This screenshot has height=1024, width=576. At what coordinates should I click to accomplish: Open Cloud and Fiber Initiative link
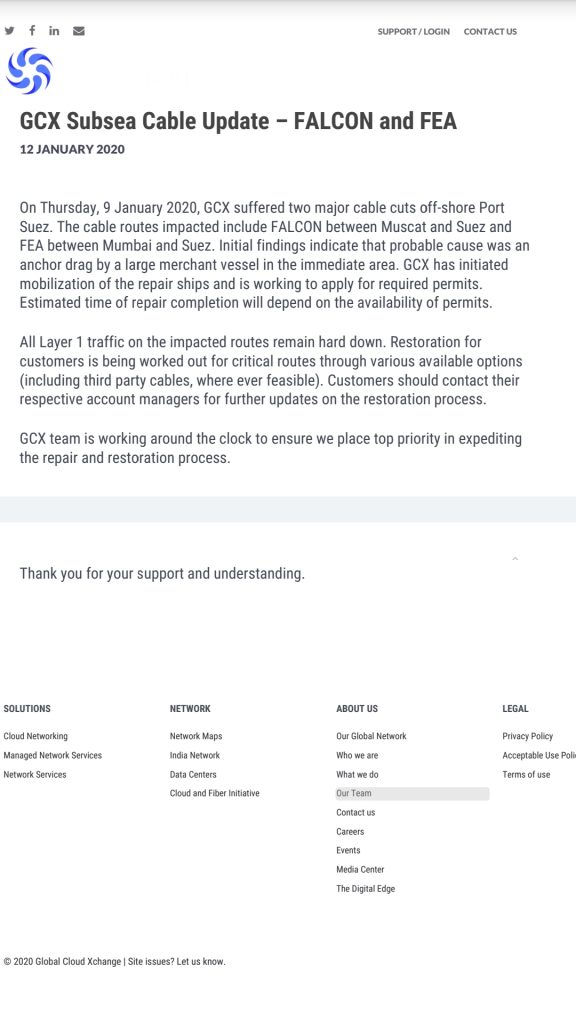214,793
